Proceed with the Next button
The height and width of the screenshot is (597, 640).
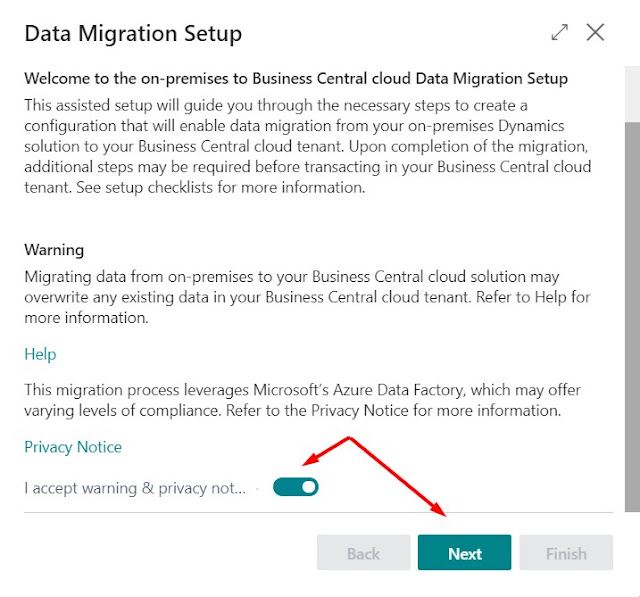tap(464, 553)
